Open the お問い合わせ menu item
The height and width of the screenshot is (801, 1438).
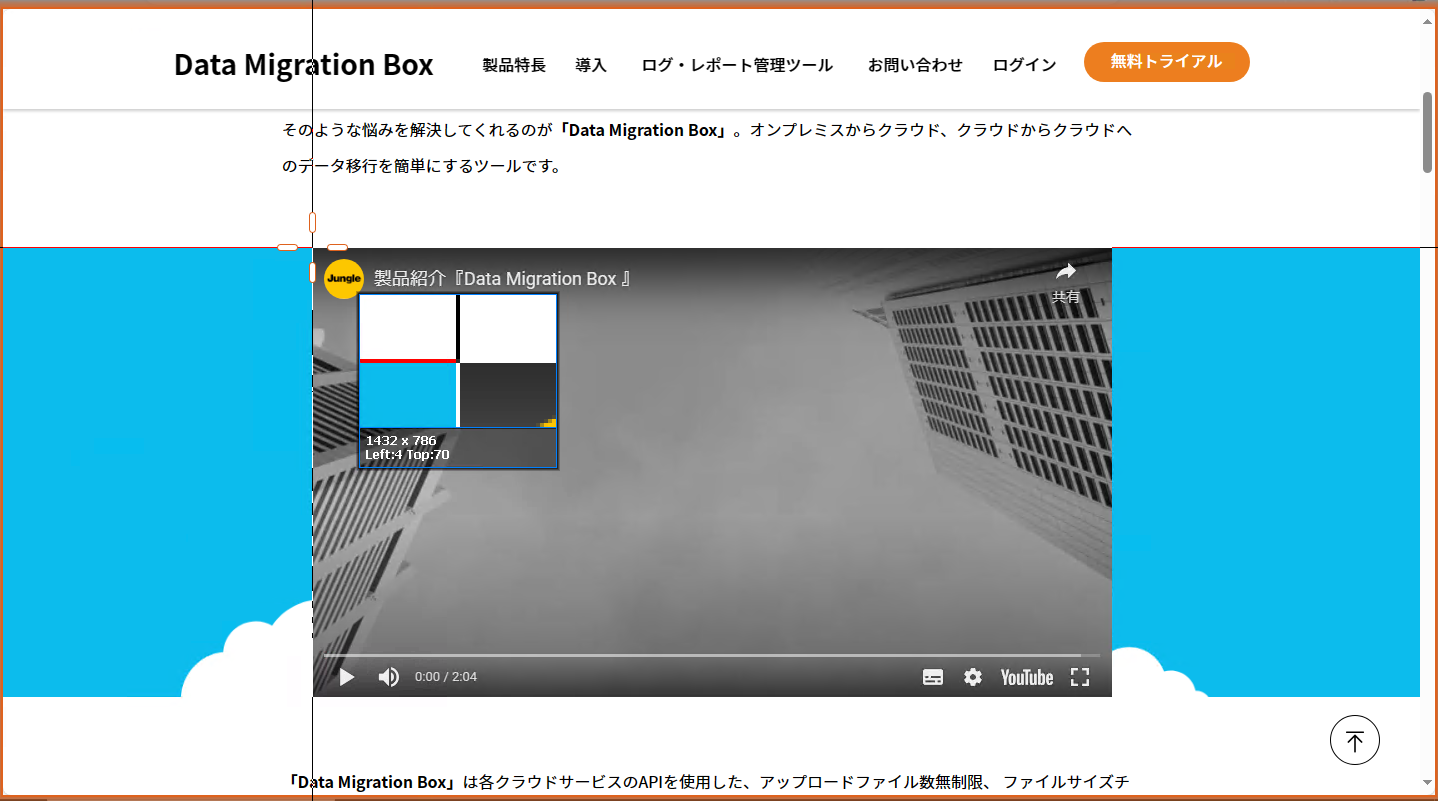click(915, 65)
